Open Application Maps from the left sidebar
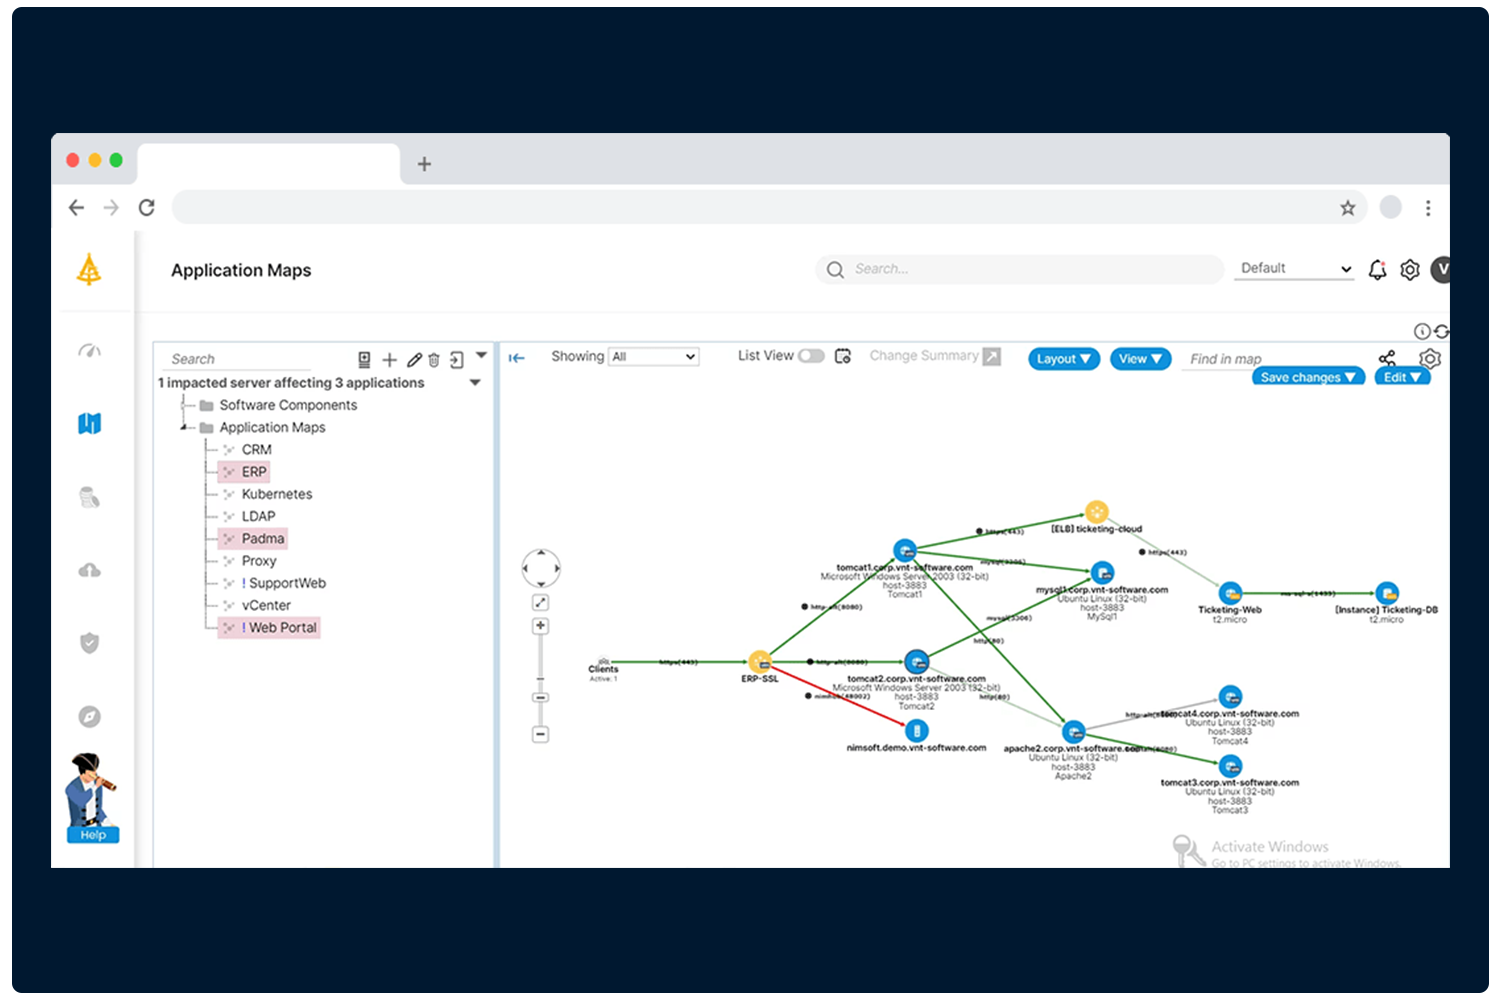This screenshot has height=1000, width=1500. pyautogui.click(x=90, y=424)
